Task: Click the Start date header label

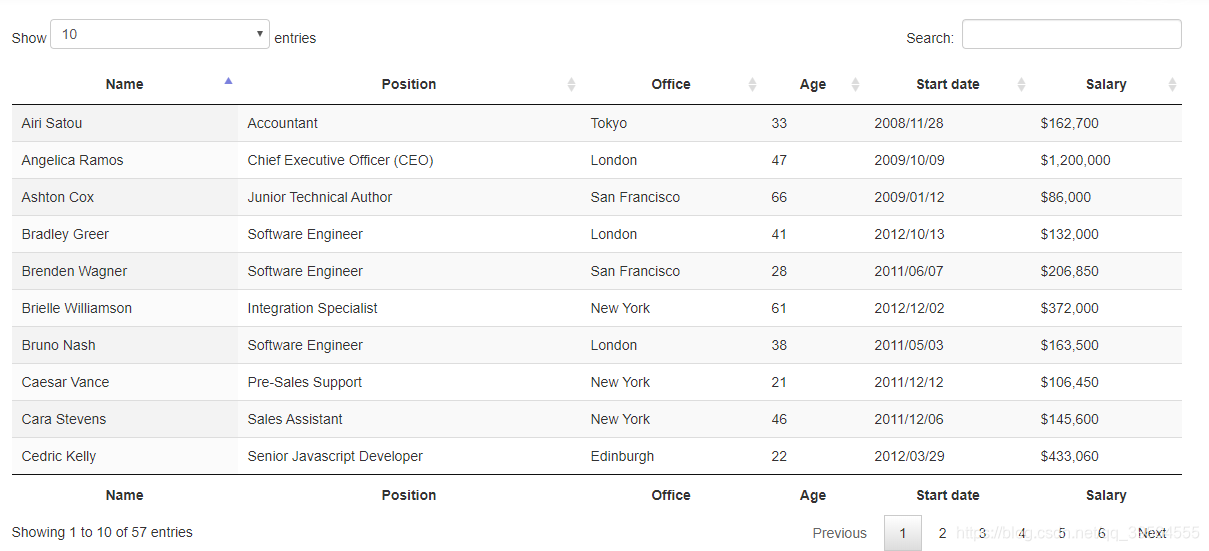Action: coord(948,84)
